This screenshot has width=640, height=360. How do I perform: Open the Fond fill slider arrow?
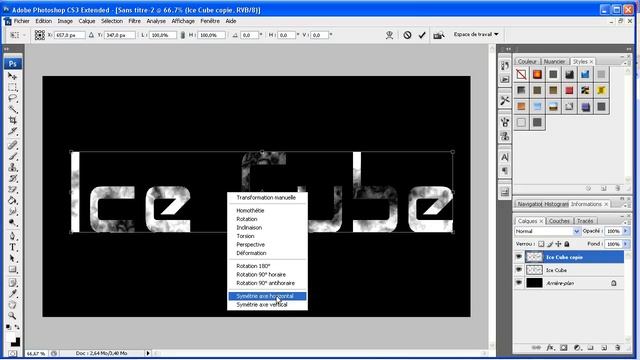[626, 244]
